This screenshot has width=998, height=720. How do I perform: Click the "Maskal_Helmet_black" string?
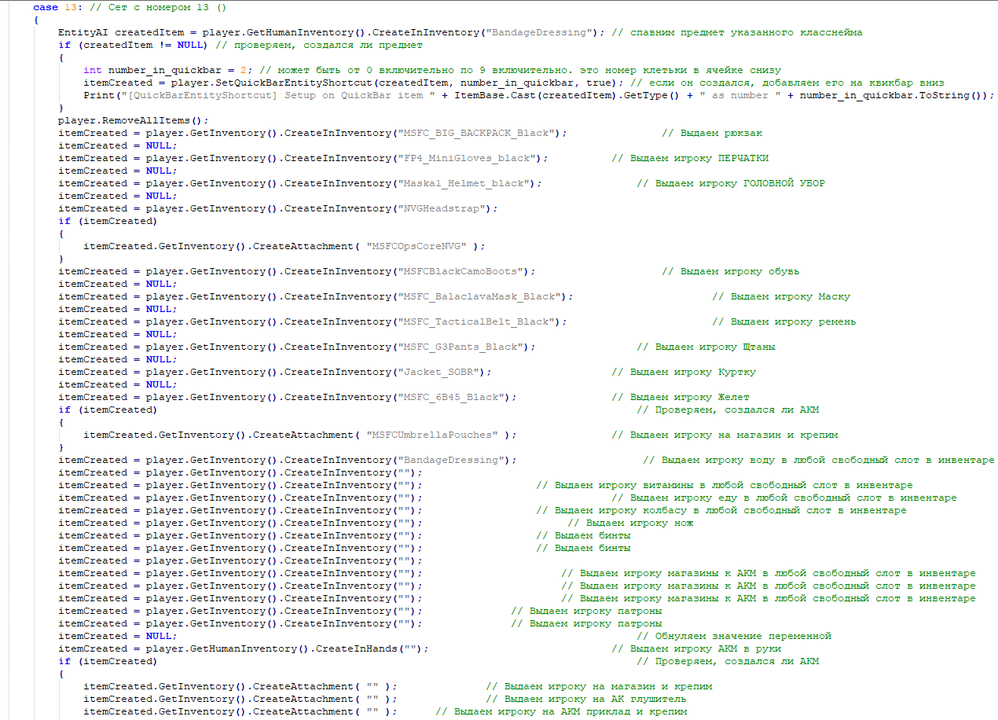[x=464, y=183]
